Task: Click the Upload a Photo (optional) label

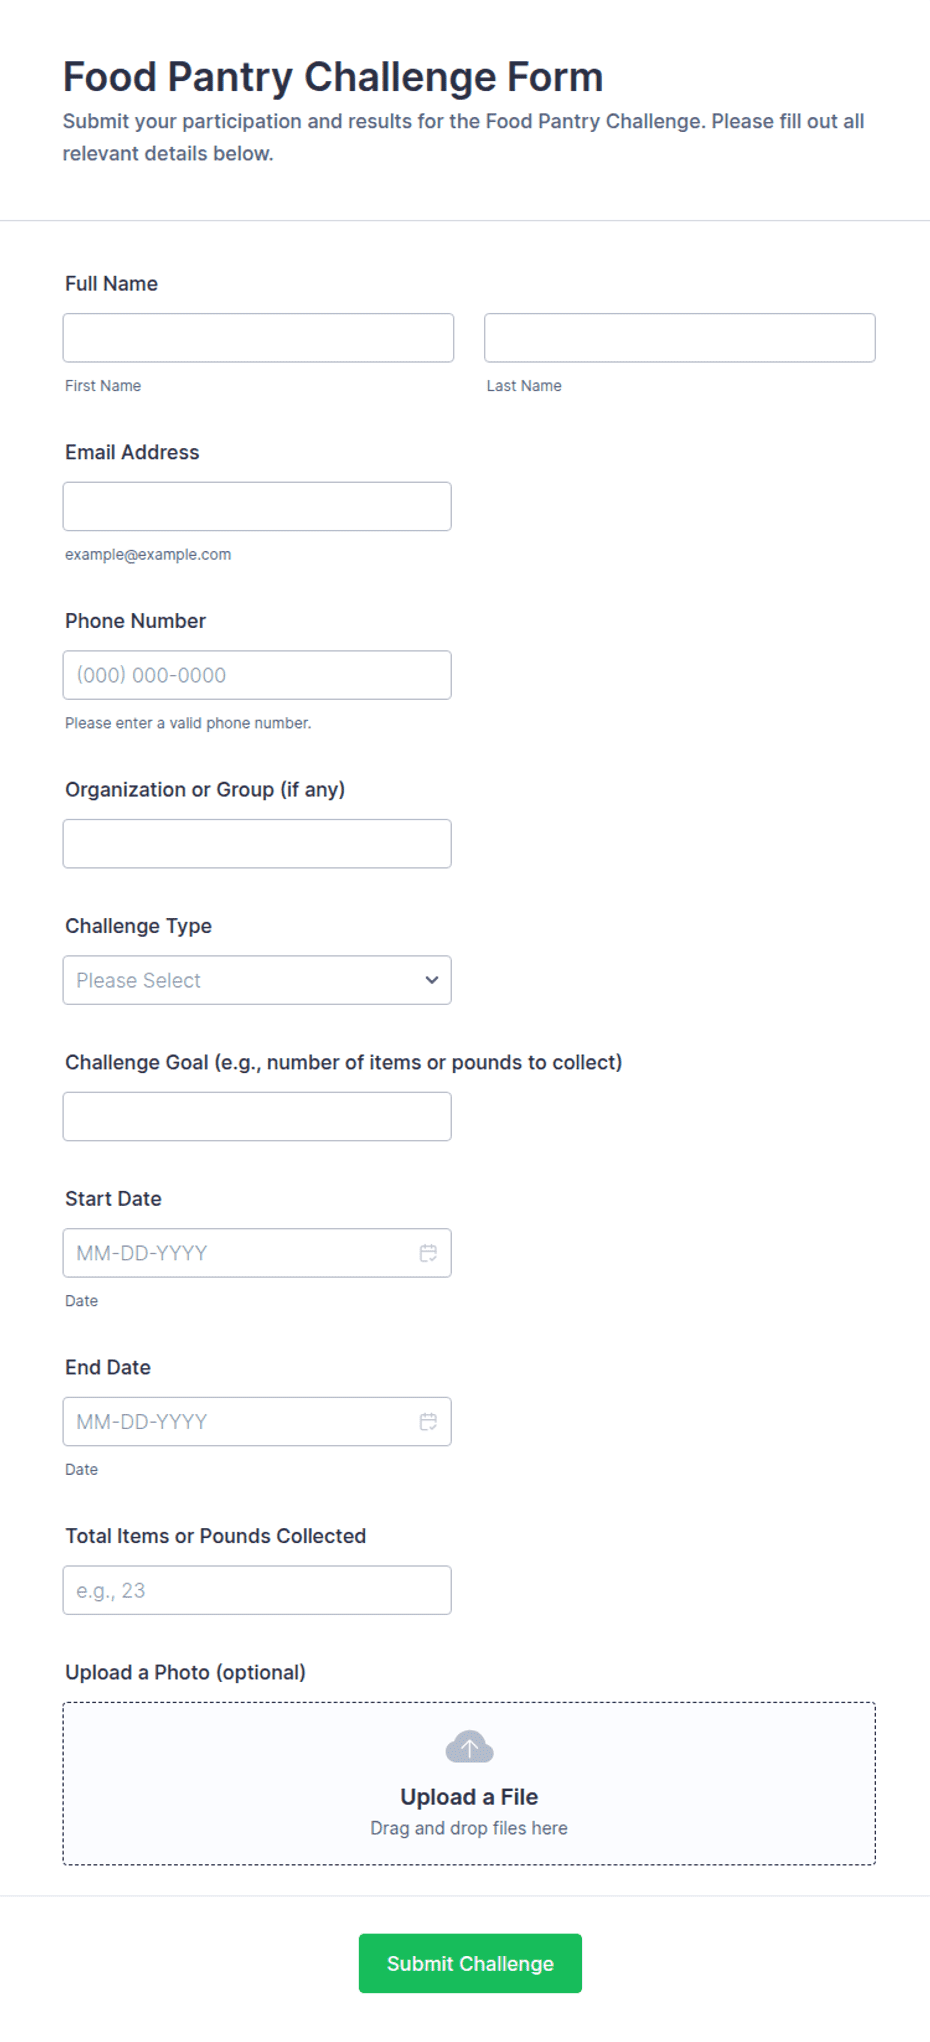Action: (x=185, y=1673)
